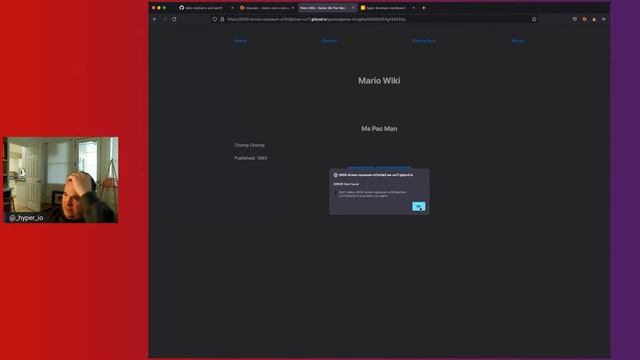This screenshot has width=640, height=360.
Task: Reload the page with the refresh icon
Action: (x=174, y=19)
